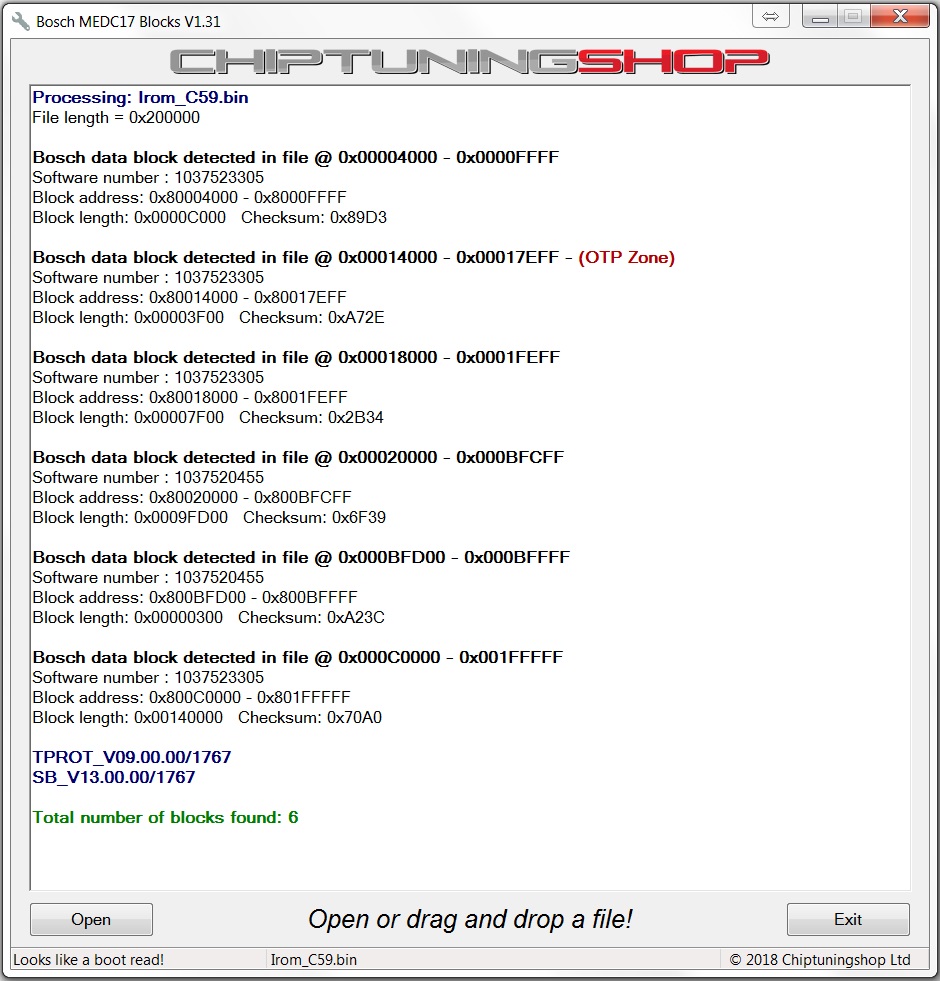Click Block address 0x80018000 - 0x8001FEFF
This screenshot has height=981, width=940.
point(190,398)
